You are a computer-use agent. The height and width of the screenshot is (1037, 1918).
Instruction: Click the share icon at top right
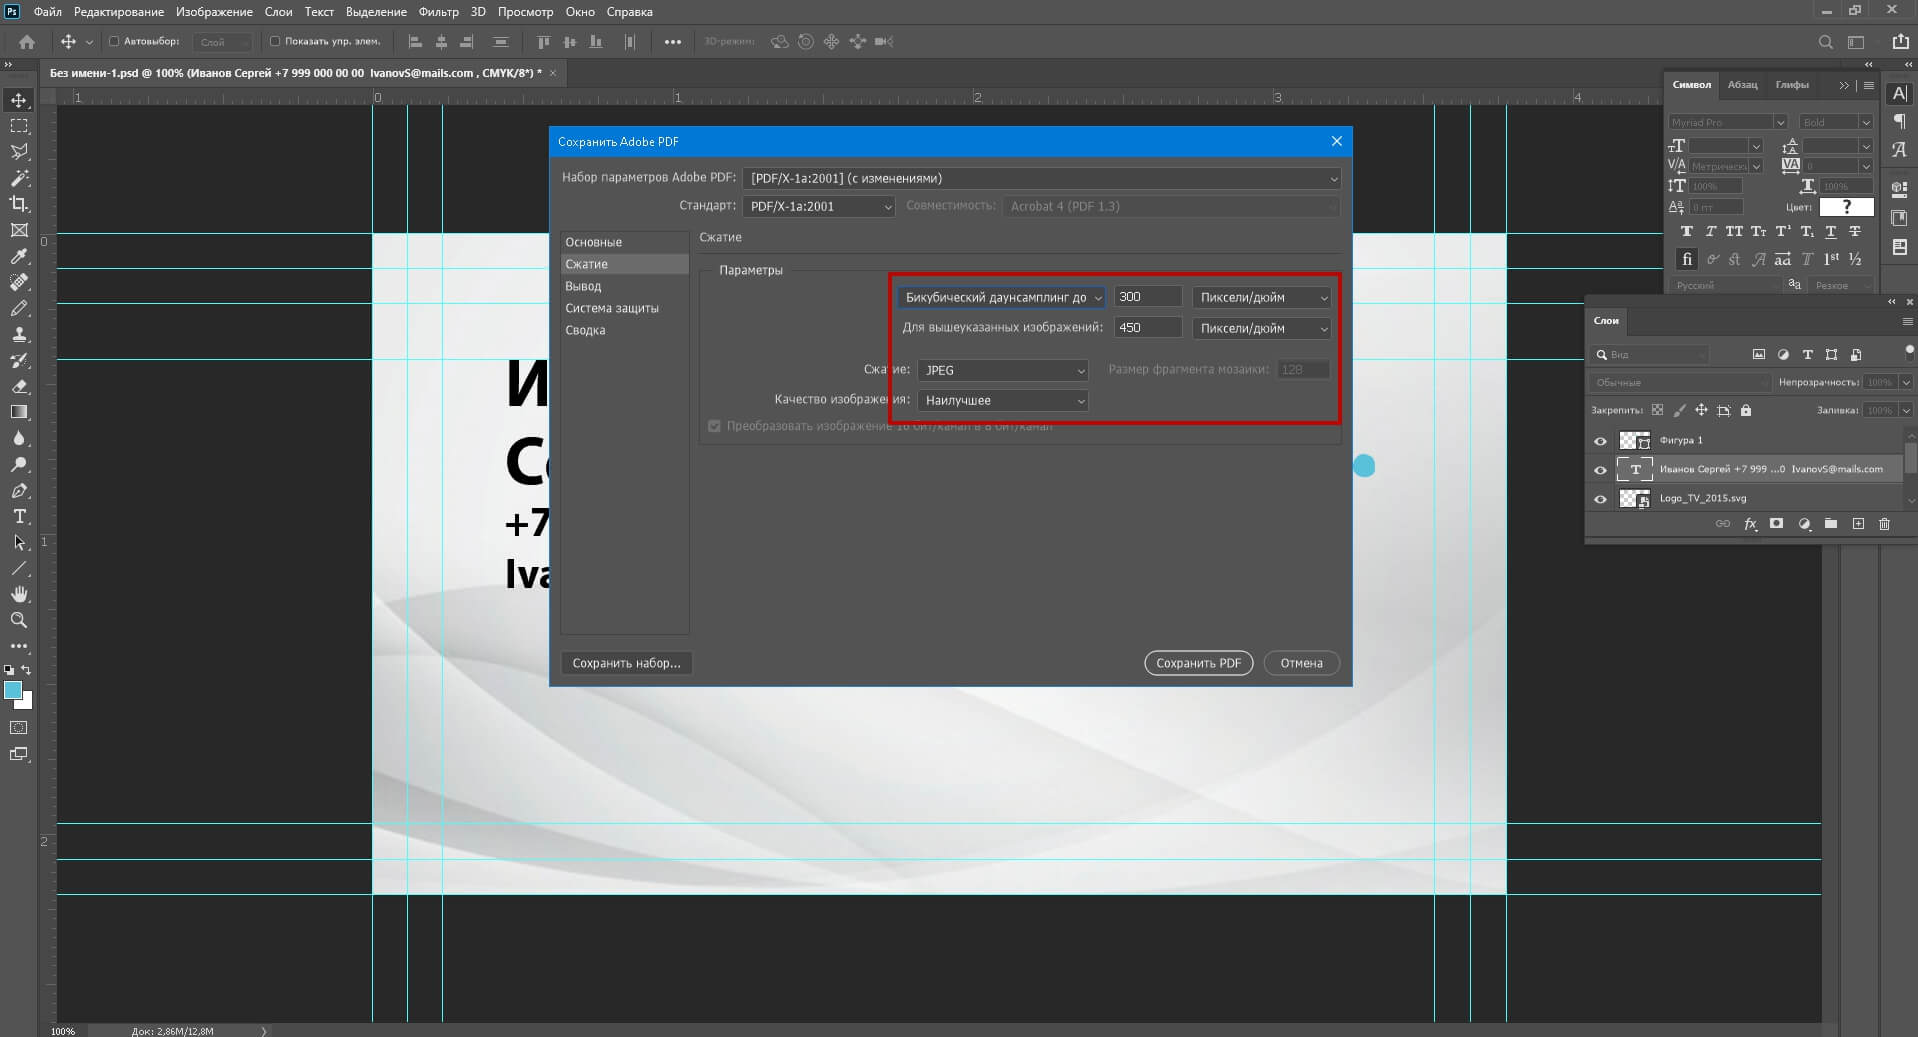[x=1900, y=42]
